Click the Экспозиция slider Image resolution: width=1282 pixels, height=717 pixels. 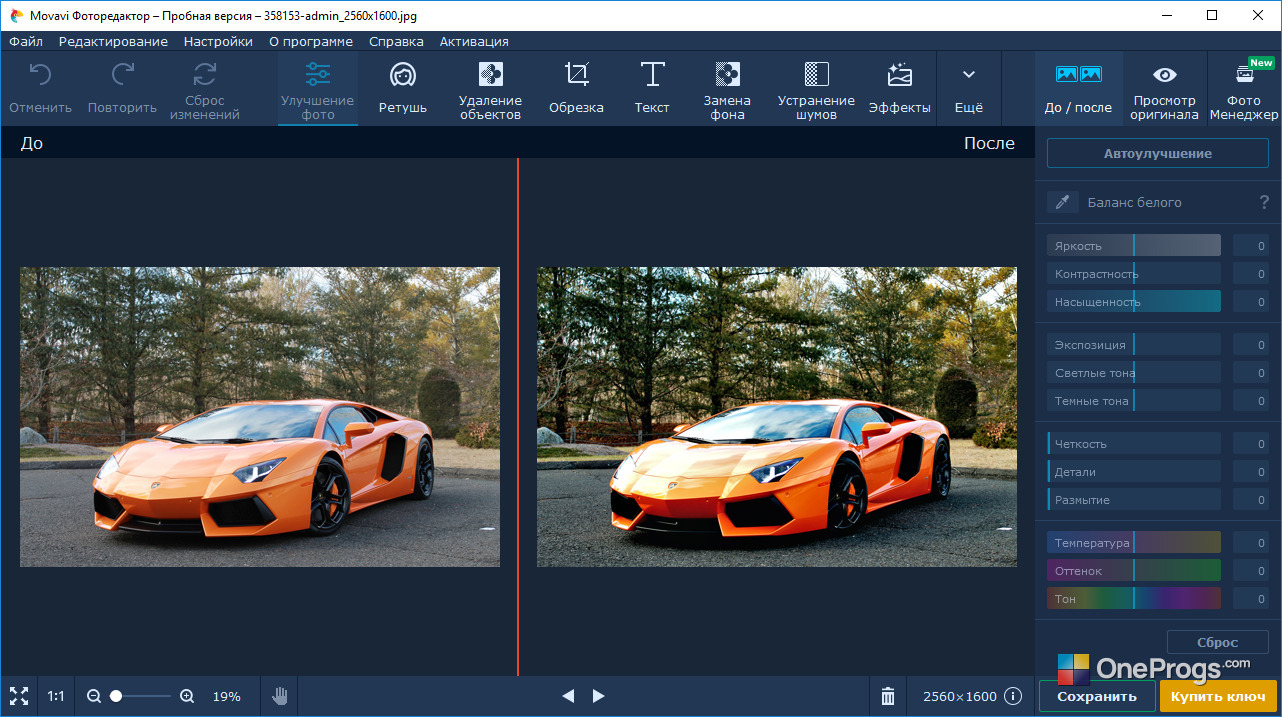tap(1134, 344)
